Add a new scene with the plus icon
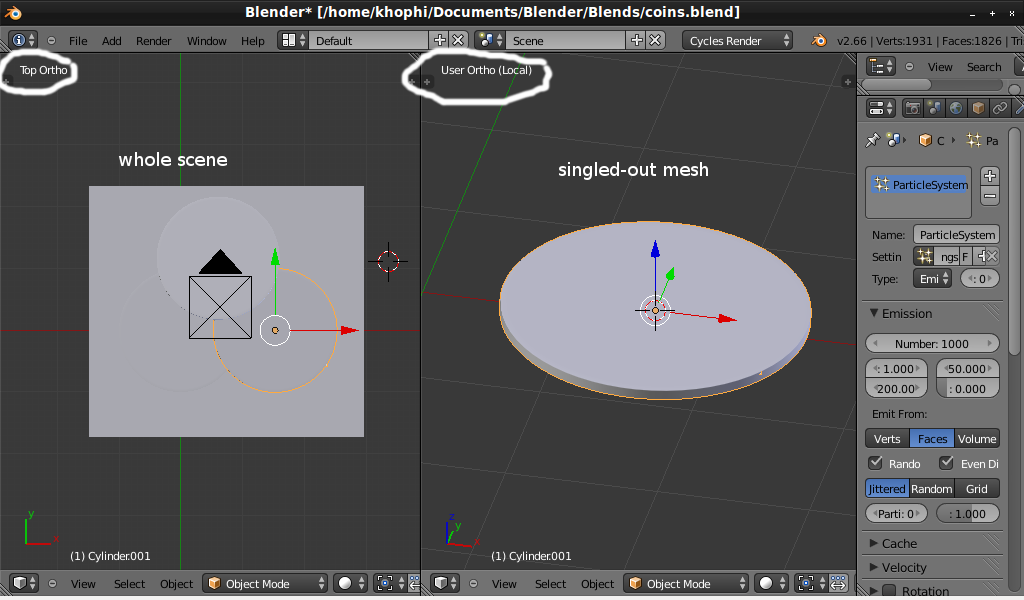Screen dimensions: 1024x600 click(636, 40)
